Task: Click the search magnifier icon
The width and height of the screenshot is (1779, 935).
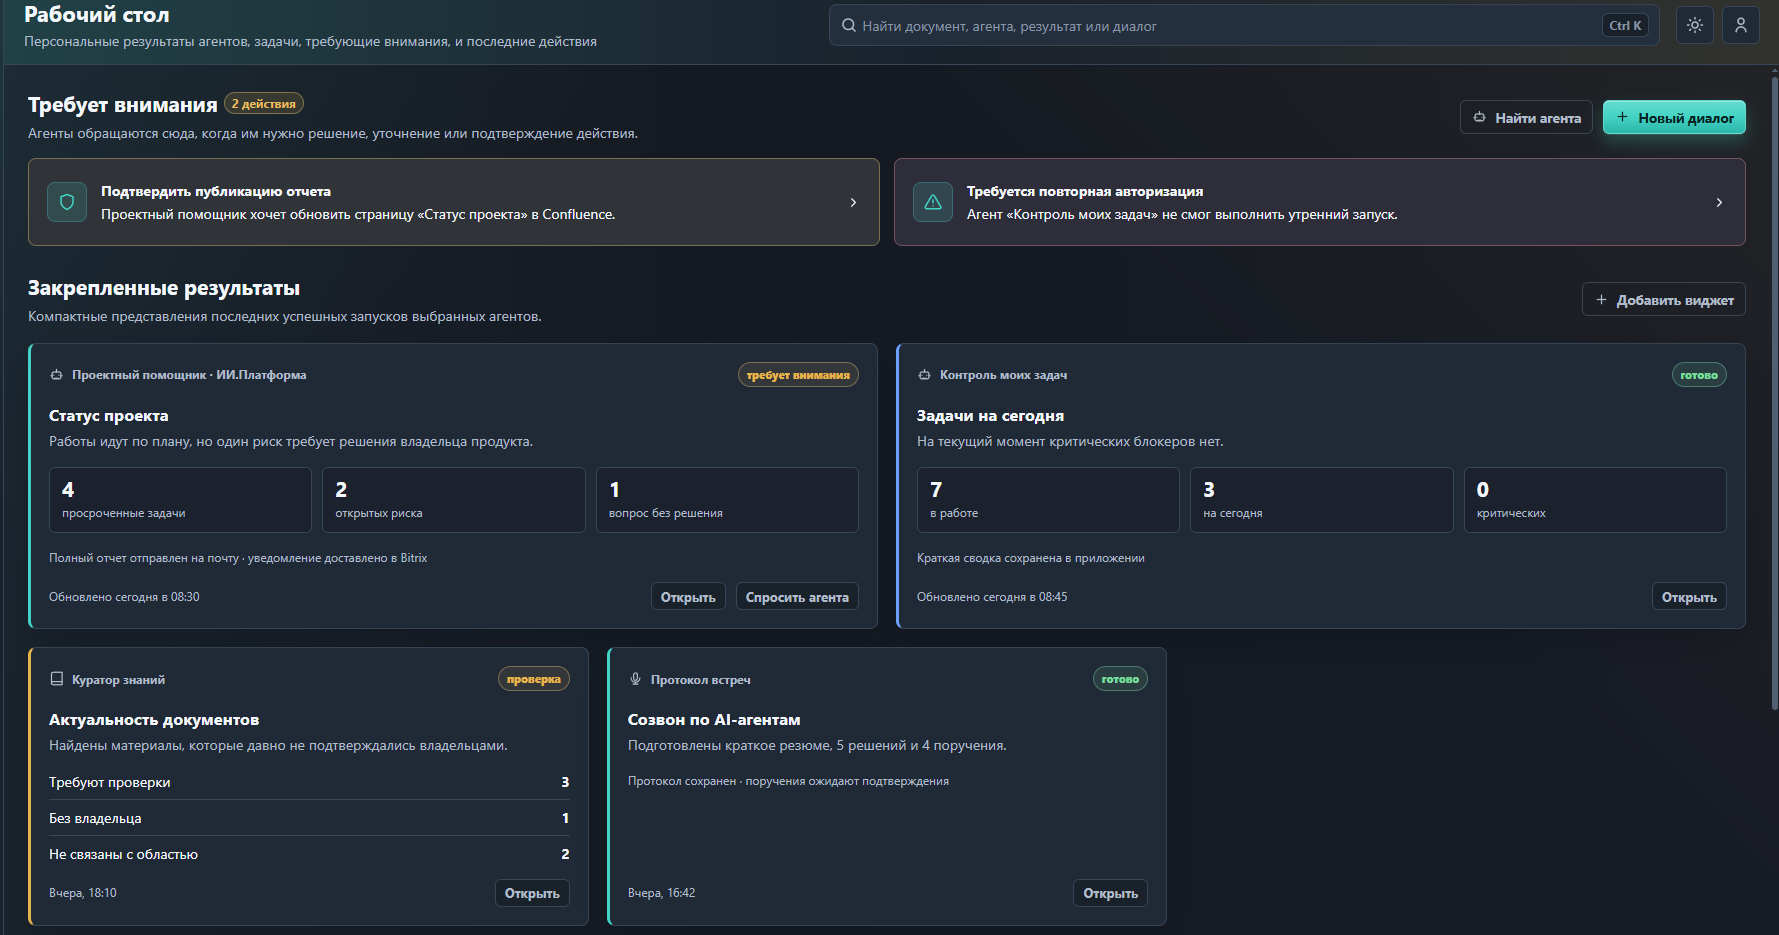Action: click(x=849, y=26)
